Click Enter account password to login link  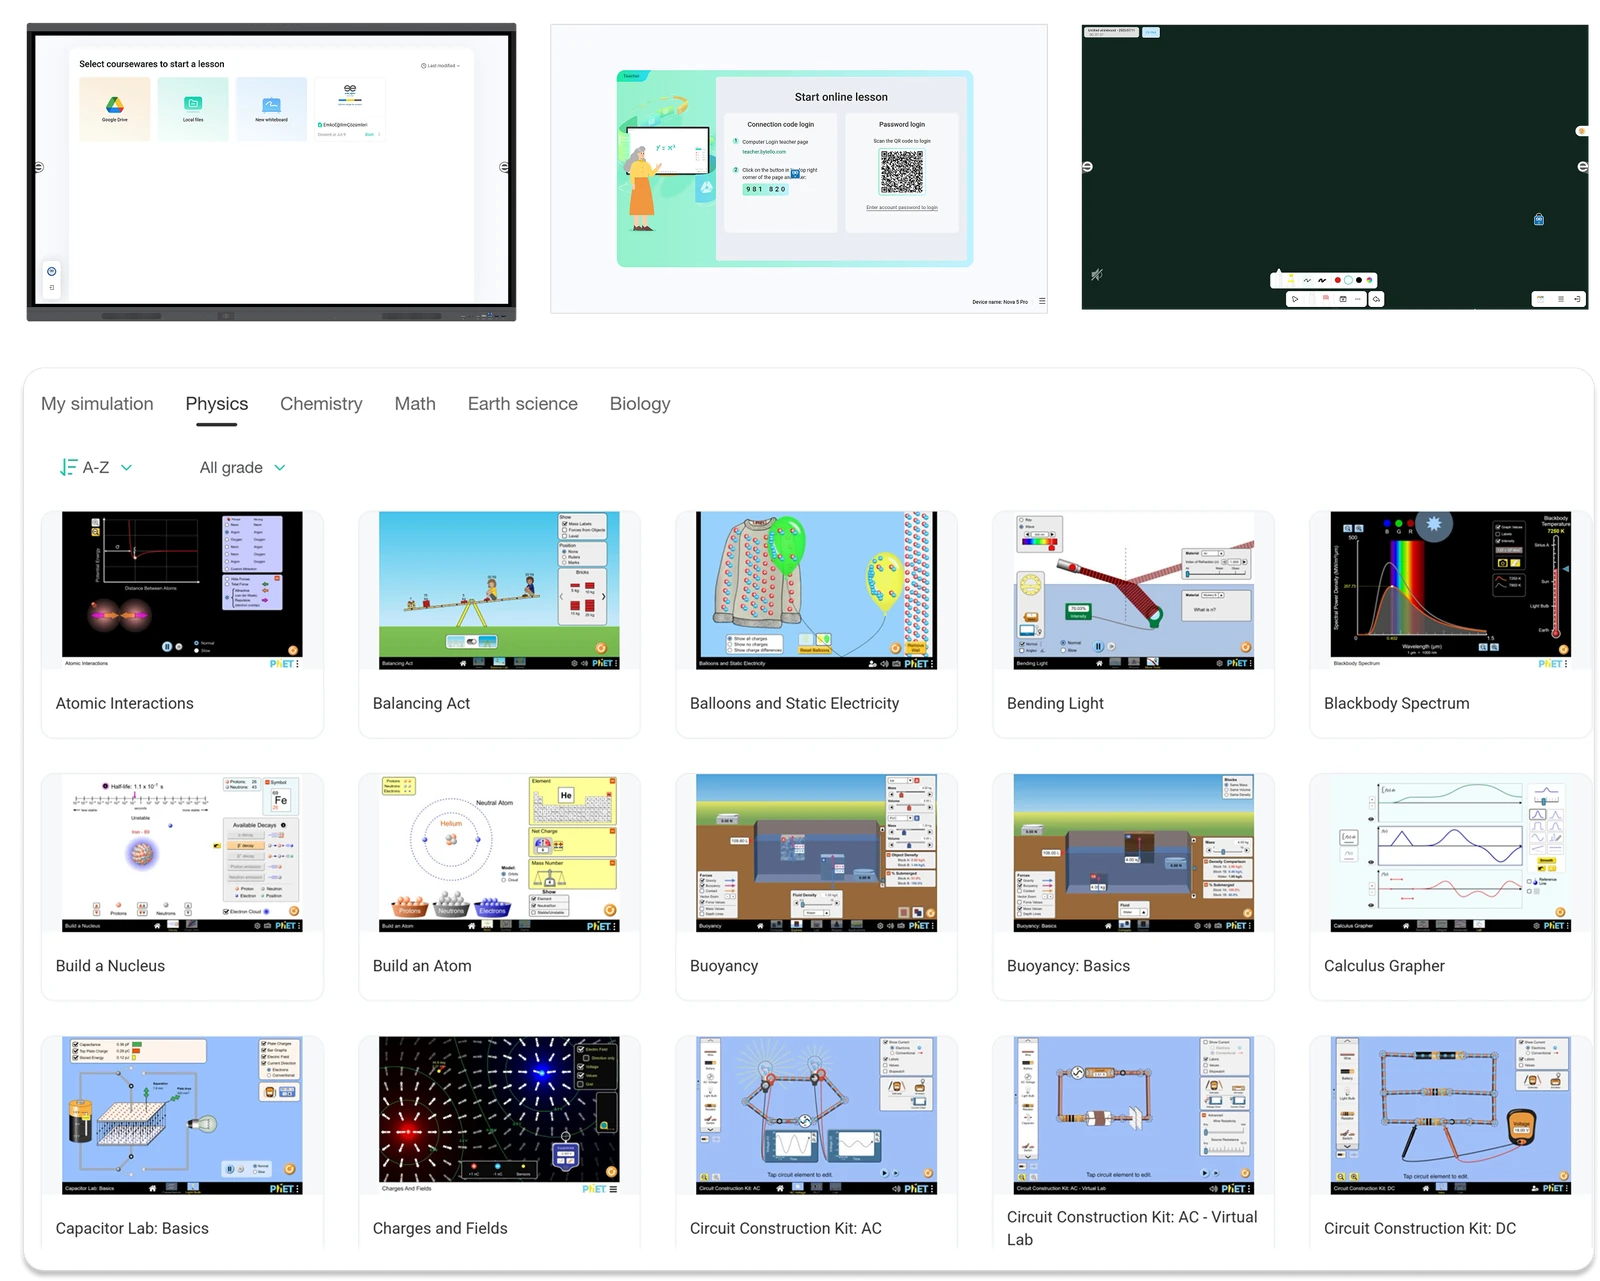tap(901, 208)
